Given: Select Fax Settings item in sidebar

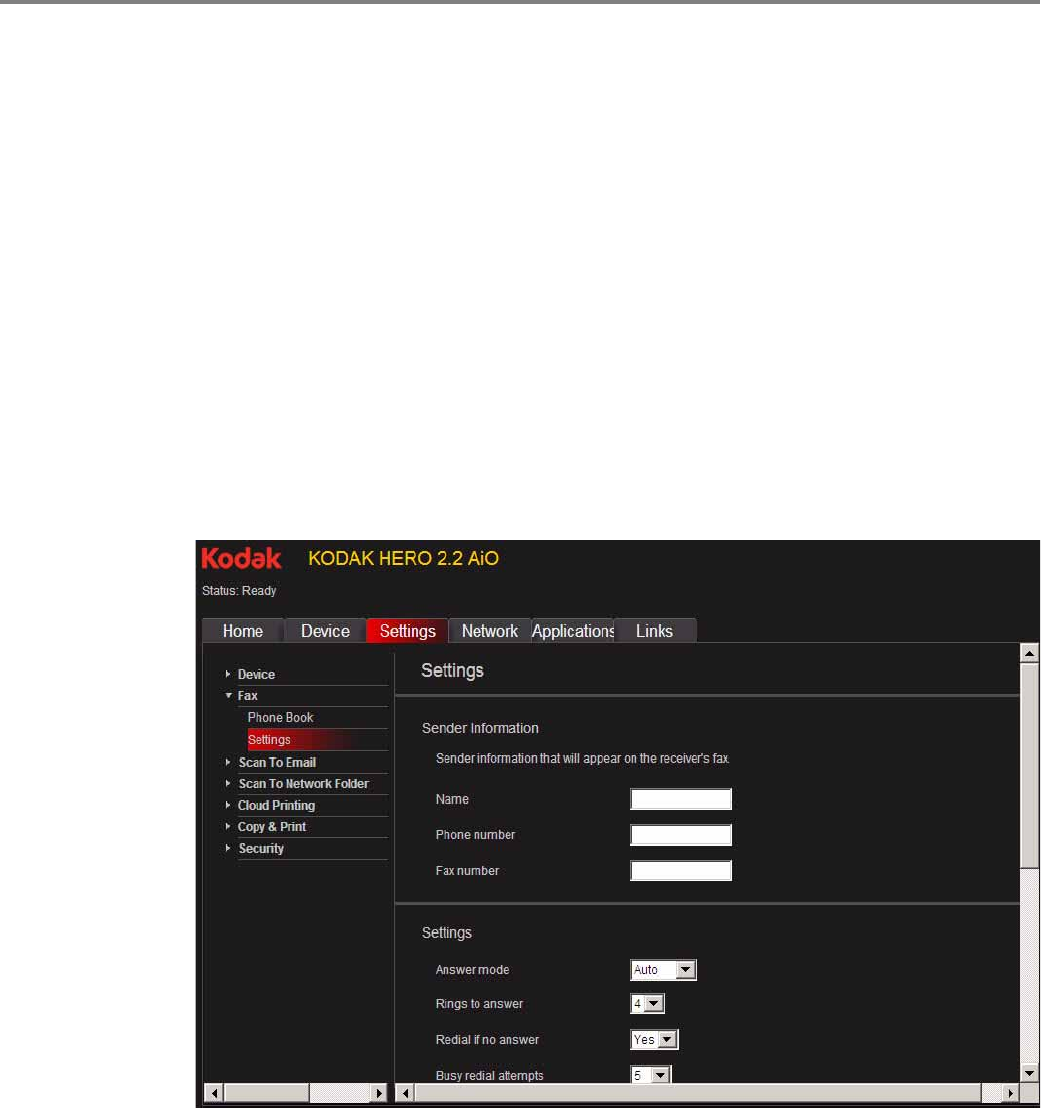Looking at the screenshot, I should click(317, 739).
